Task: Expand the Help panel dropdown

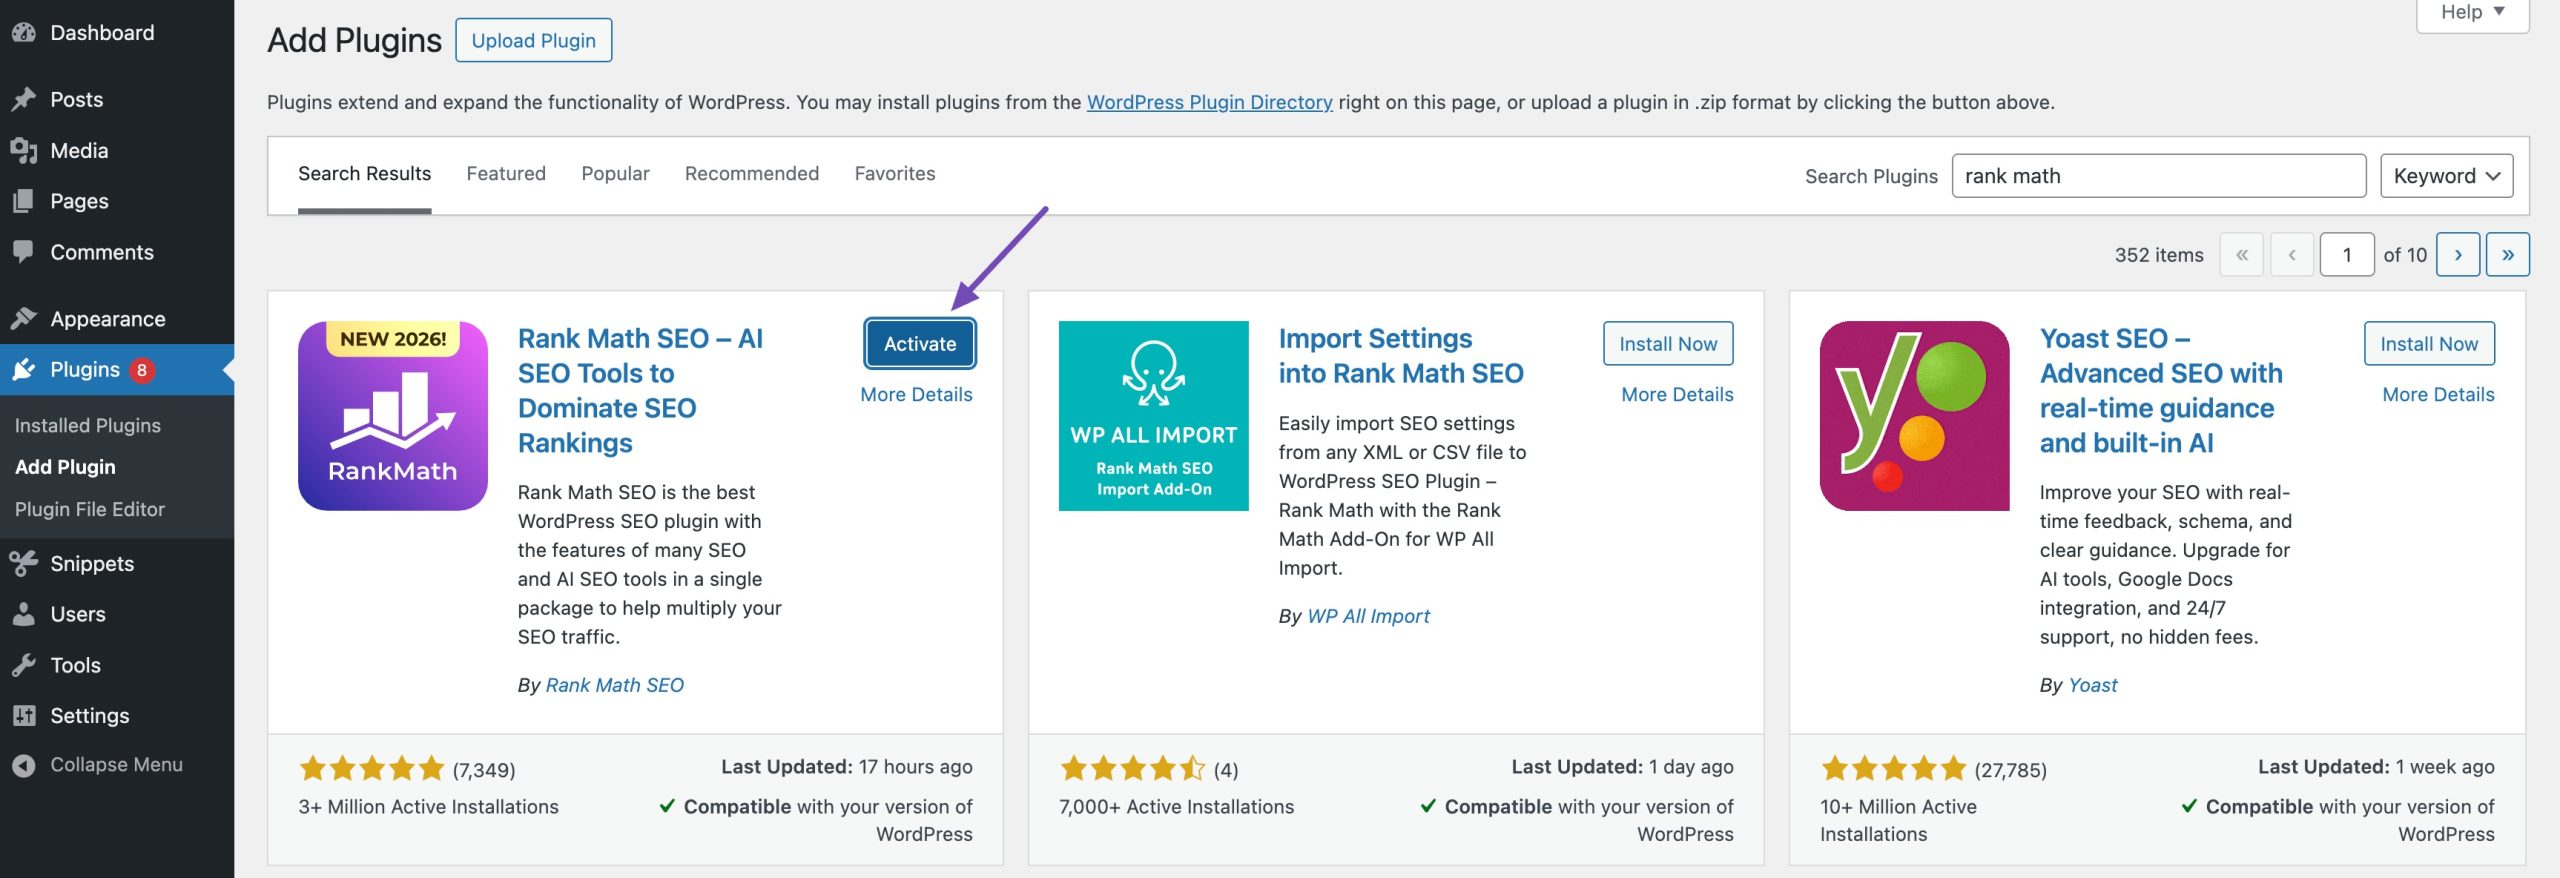Action: coord(2472,13)
